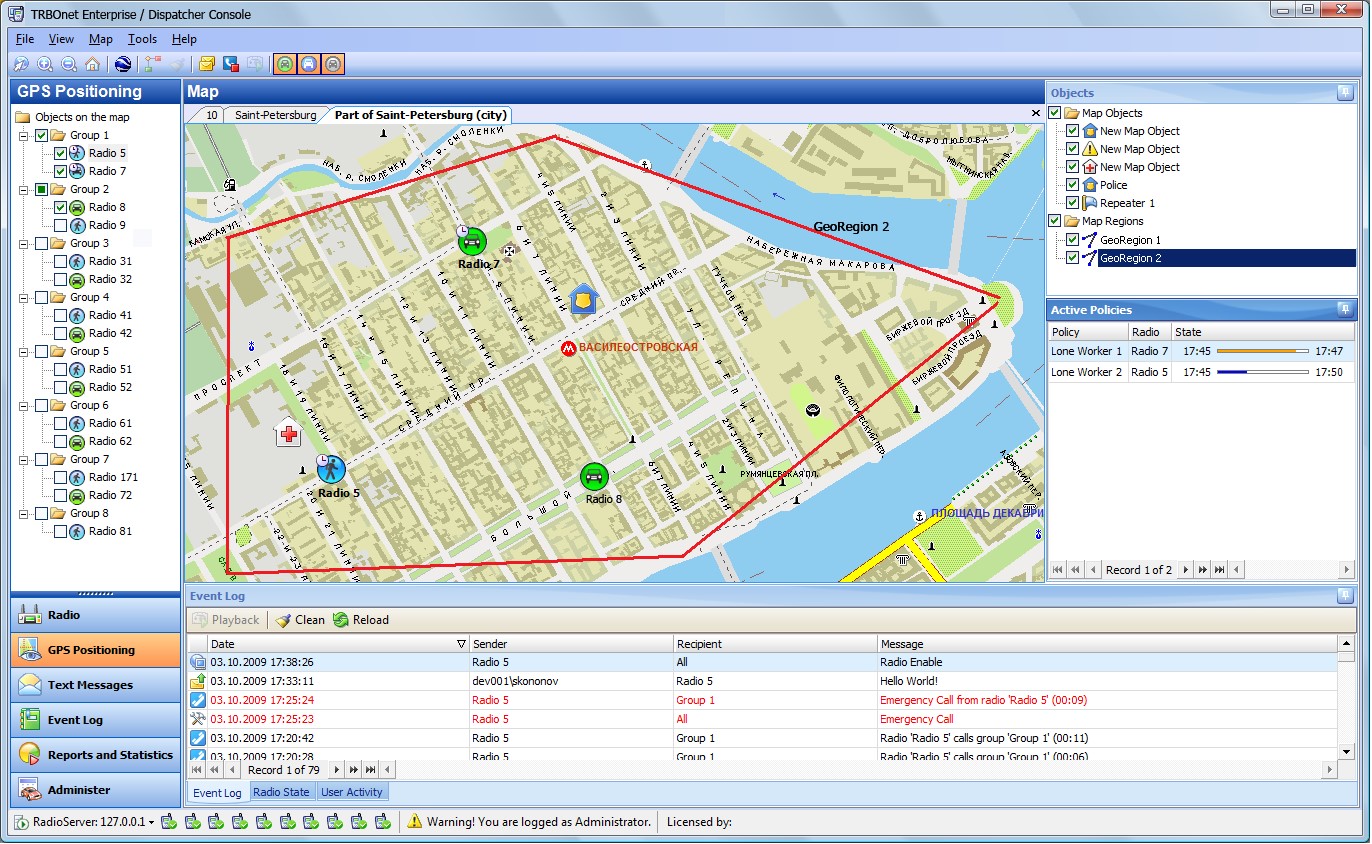The width and height of the screenshot is (1372, 844).
Task: Click the zoom in magnifier toolbar icon
Action: (x=45, y=64)
